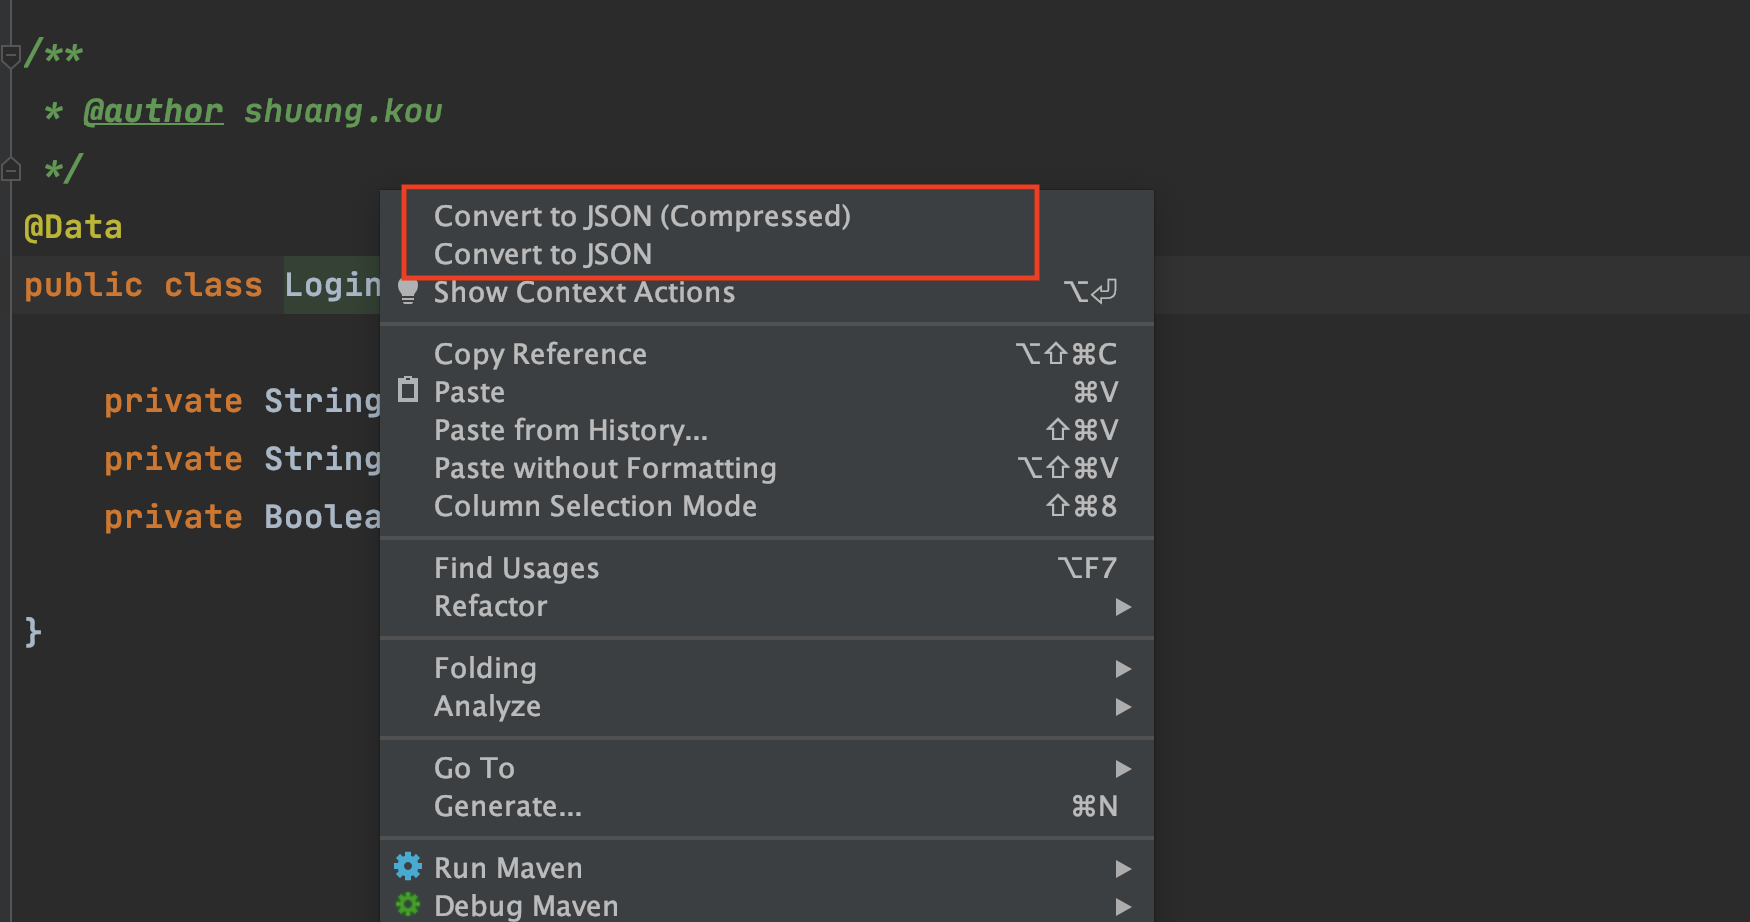Select Find Usages in the menu
Viewport: 1750px width, 922px height.
tap(516, 568)
